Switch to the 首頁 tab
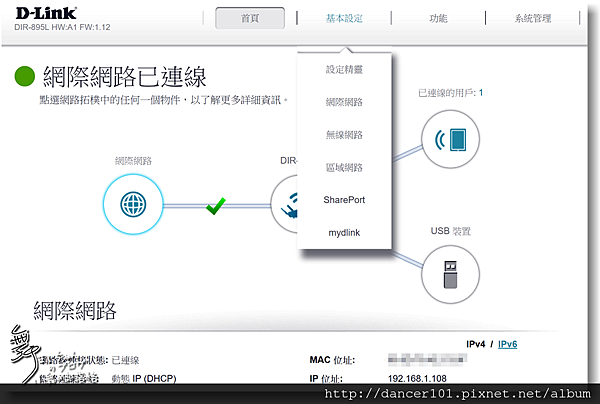The image size is (600, 404). tap(250, 18)
